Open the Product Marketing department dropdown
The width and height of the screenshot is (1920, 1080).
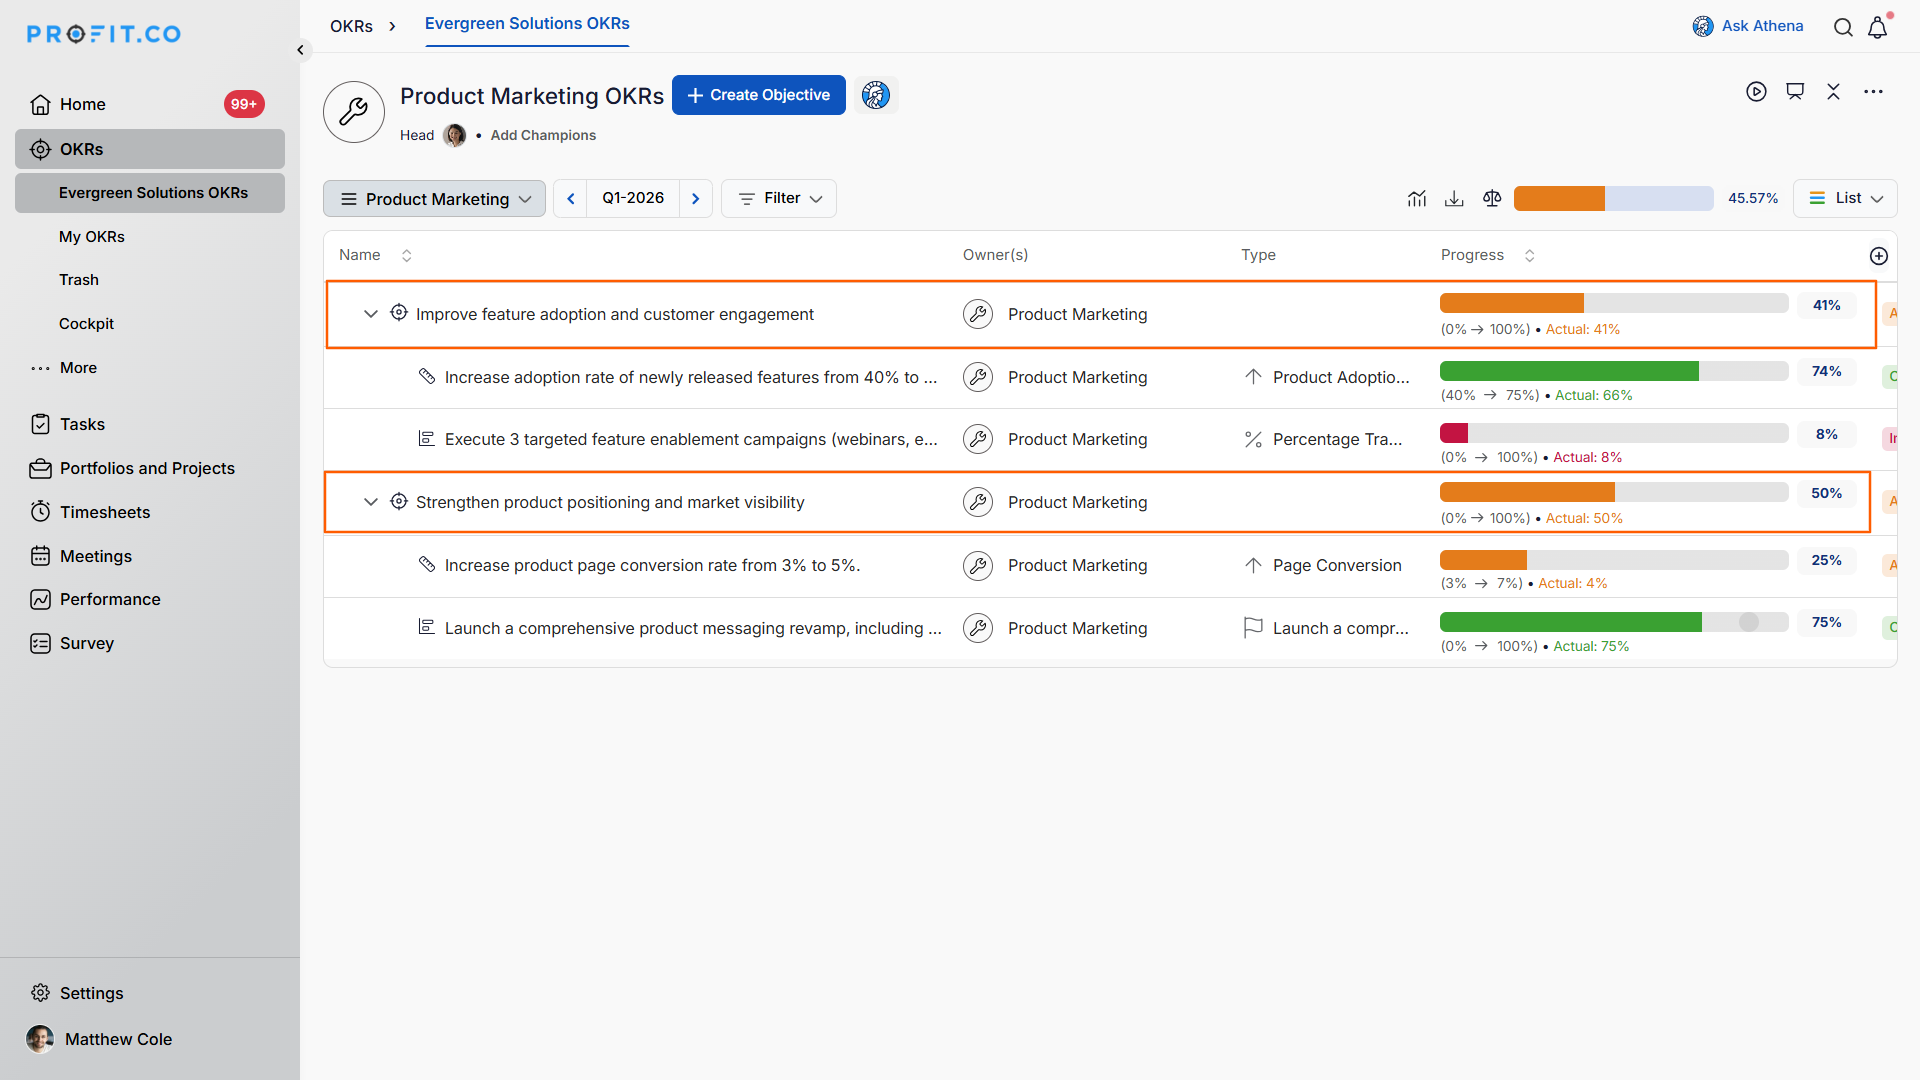coord(434,198)
